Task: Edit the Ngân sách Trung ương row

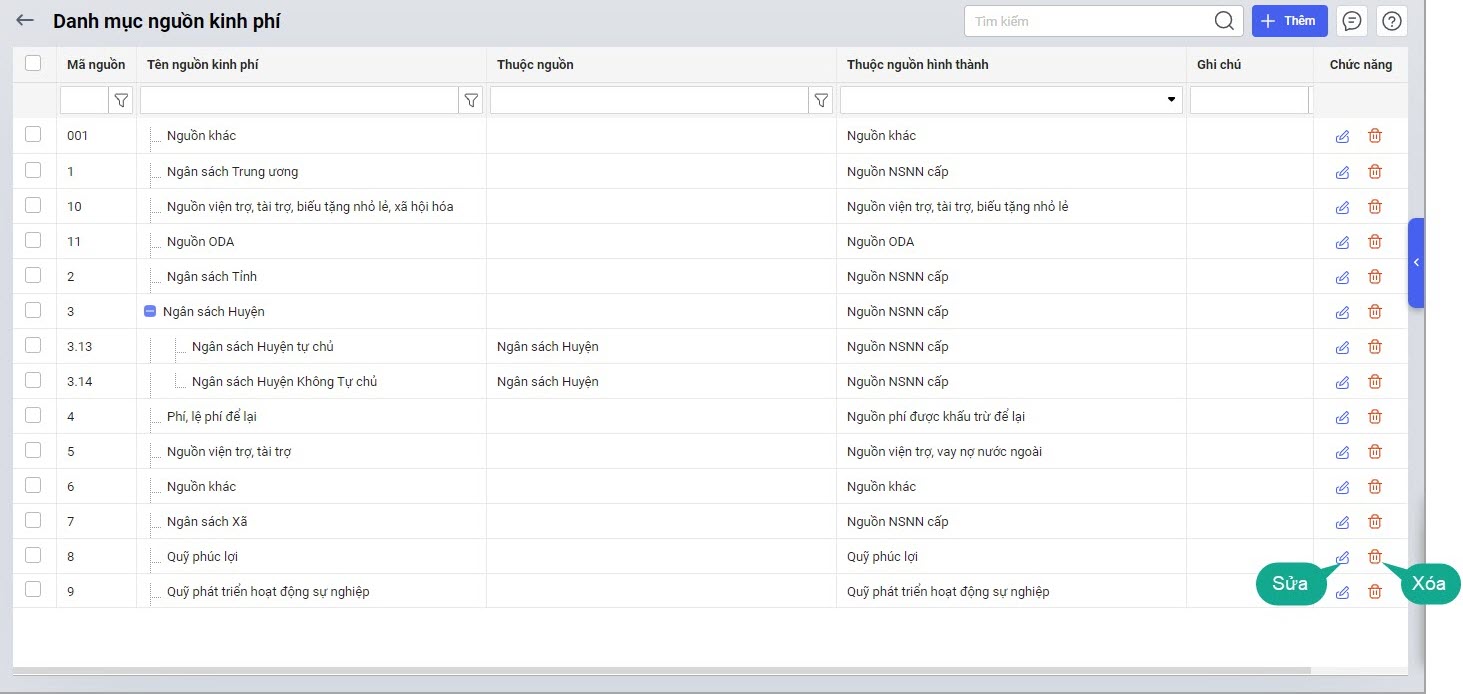Action: [x=1342, y=172]
